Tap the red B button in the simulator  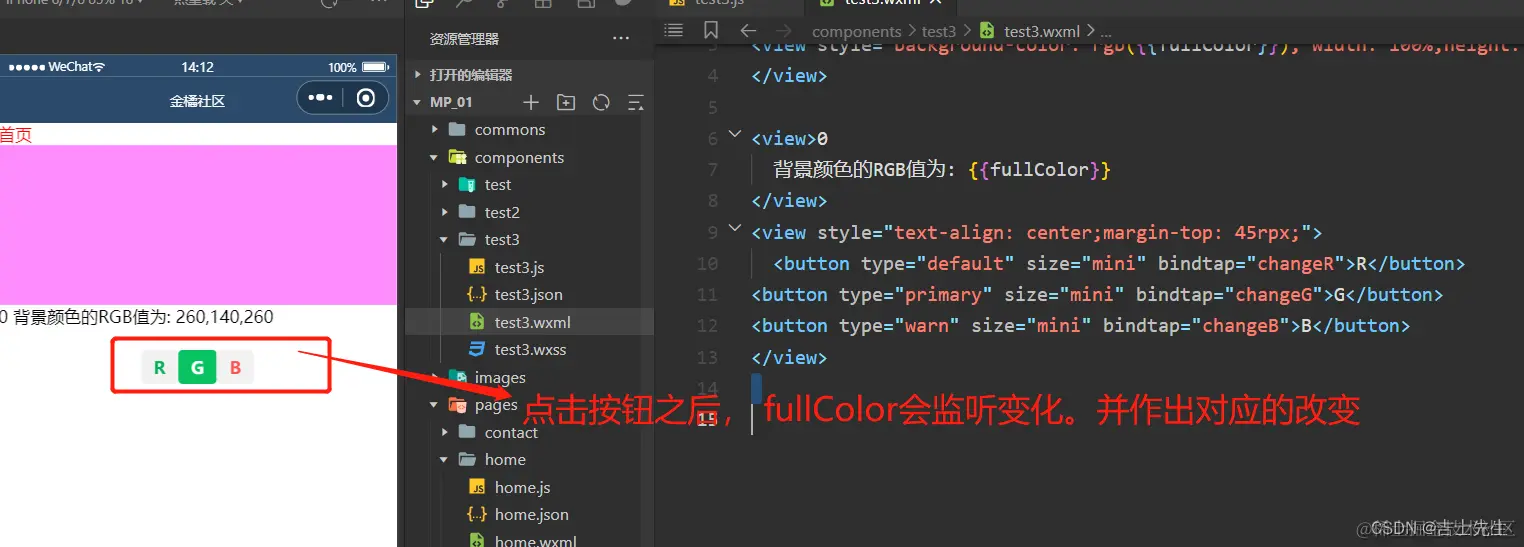pyautogui.click(x=235, y=368)
